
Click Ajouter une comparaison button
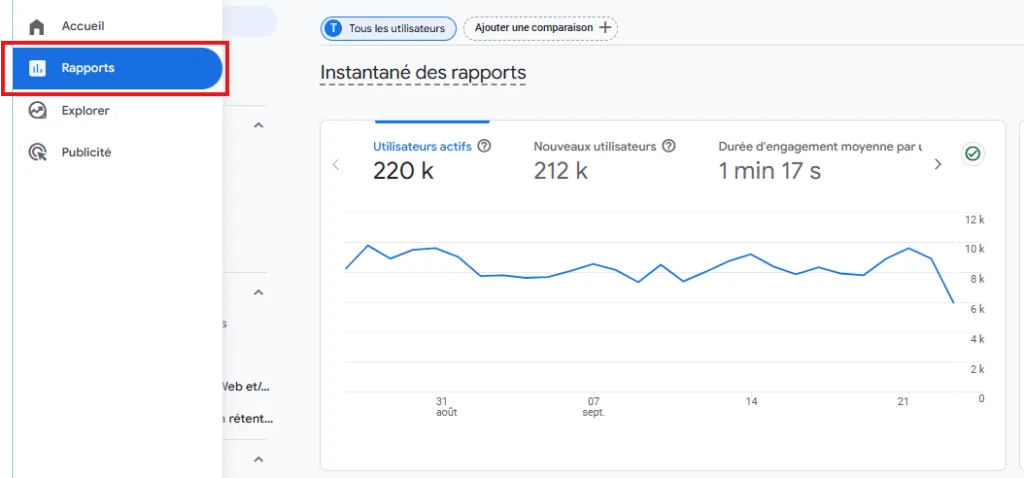pyautogui.click(x=541, y=28)
